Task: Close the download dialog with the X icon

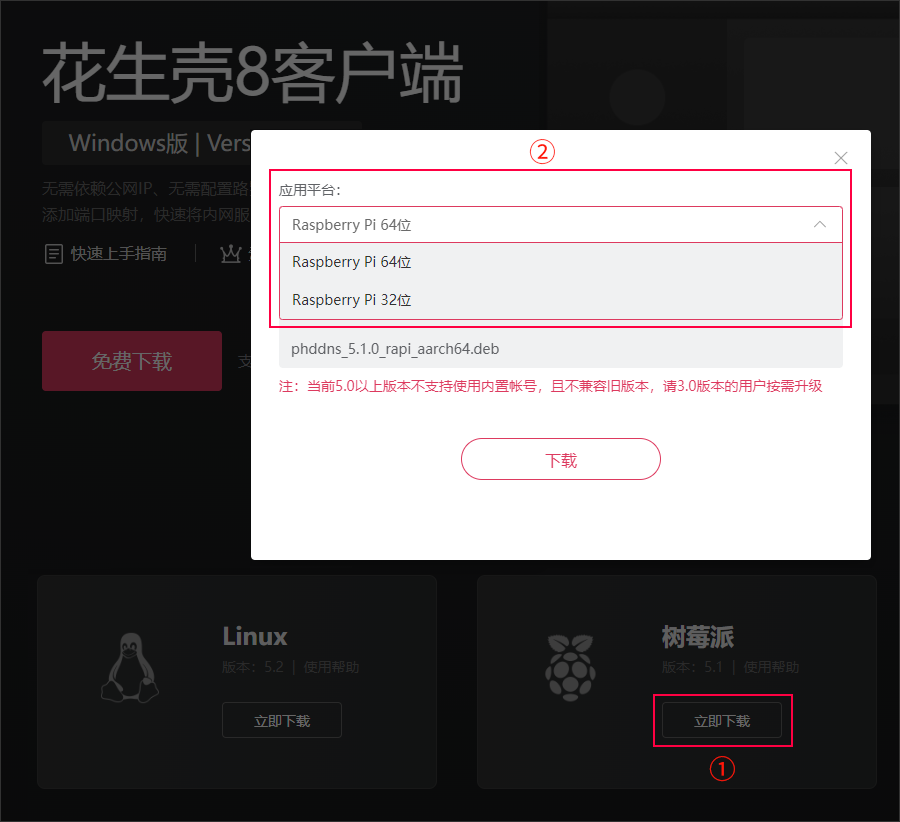Action: tap(841, 158)
